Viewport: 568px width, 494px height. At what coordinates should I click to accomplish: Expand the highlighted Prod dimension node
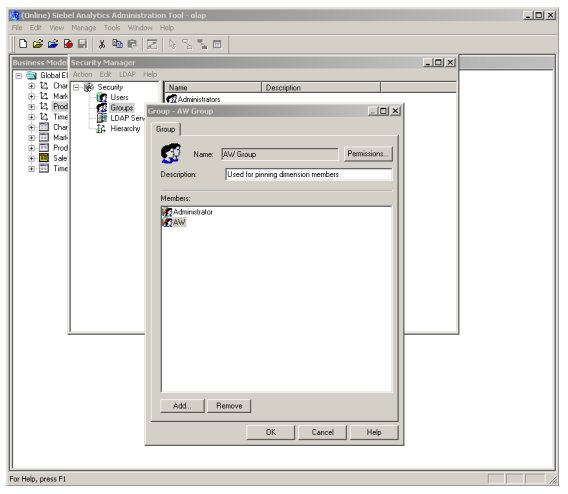point(32,106)
